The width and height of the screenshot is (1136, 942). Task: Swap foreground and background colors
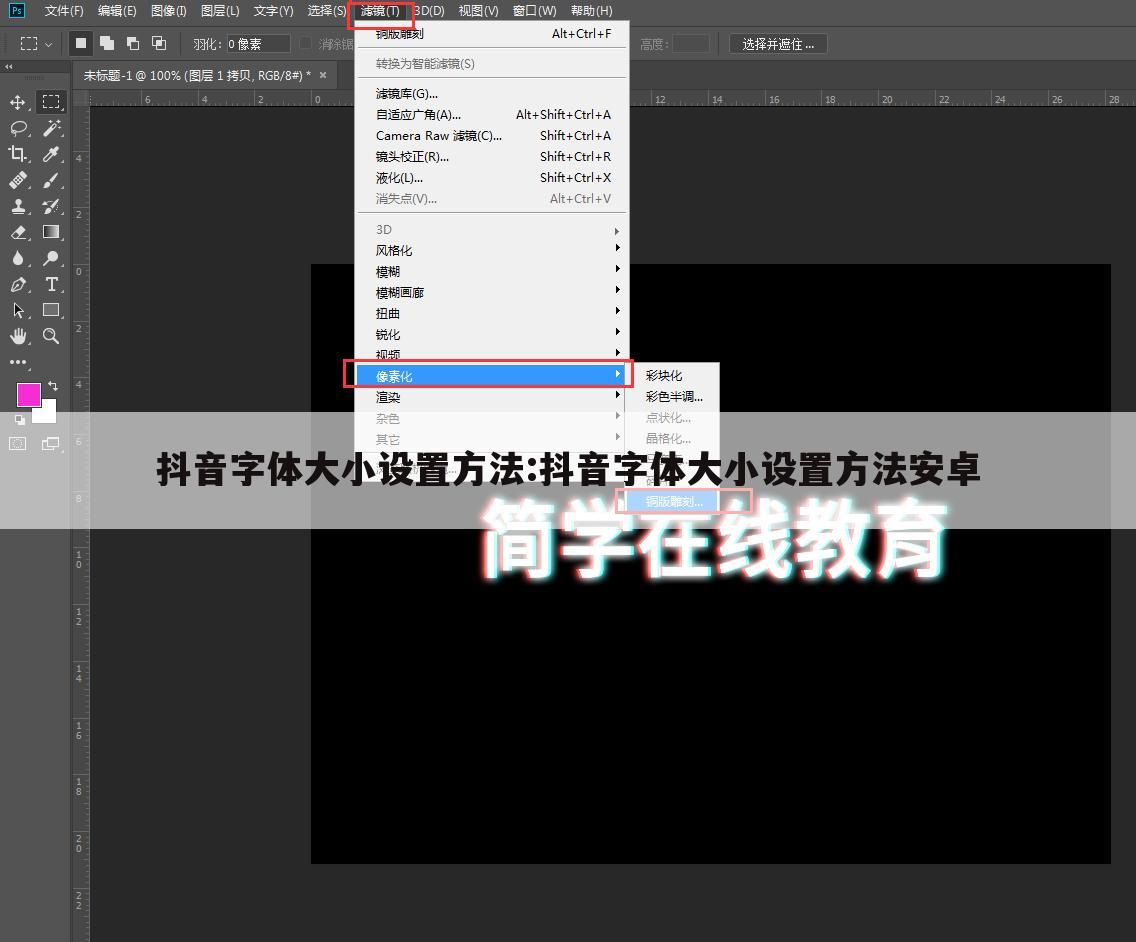point(52,385)
